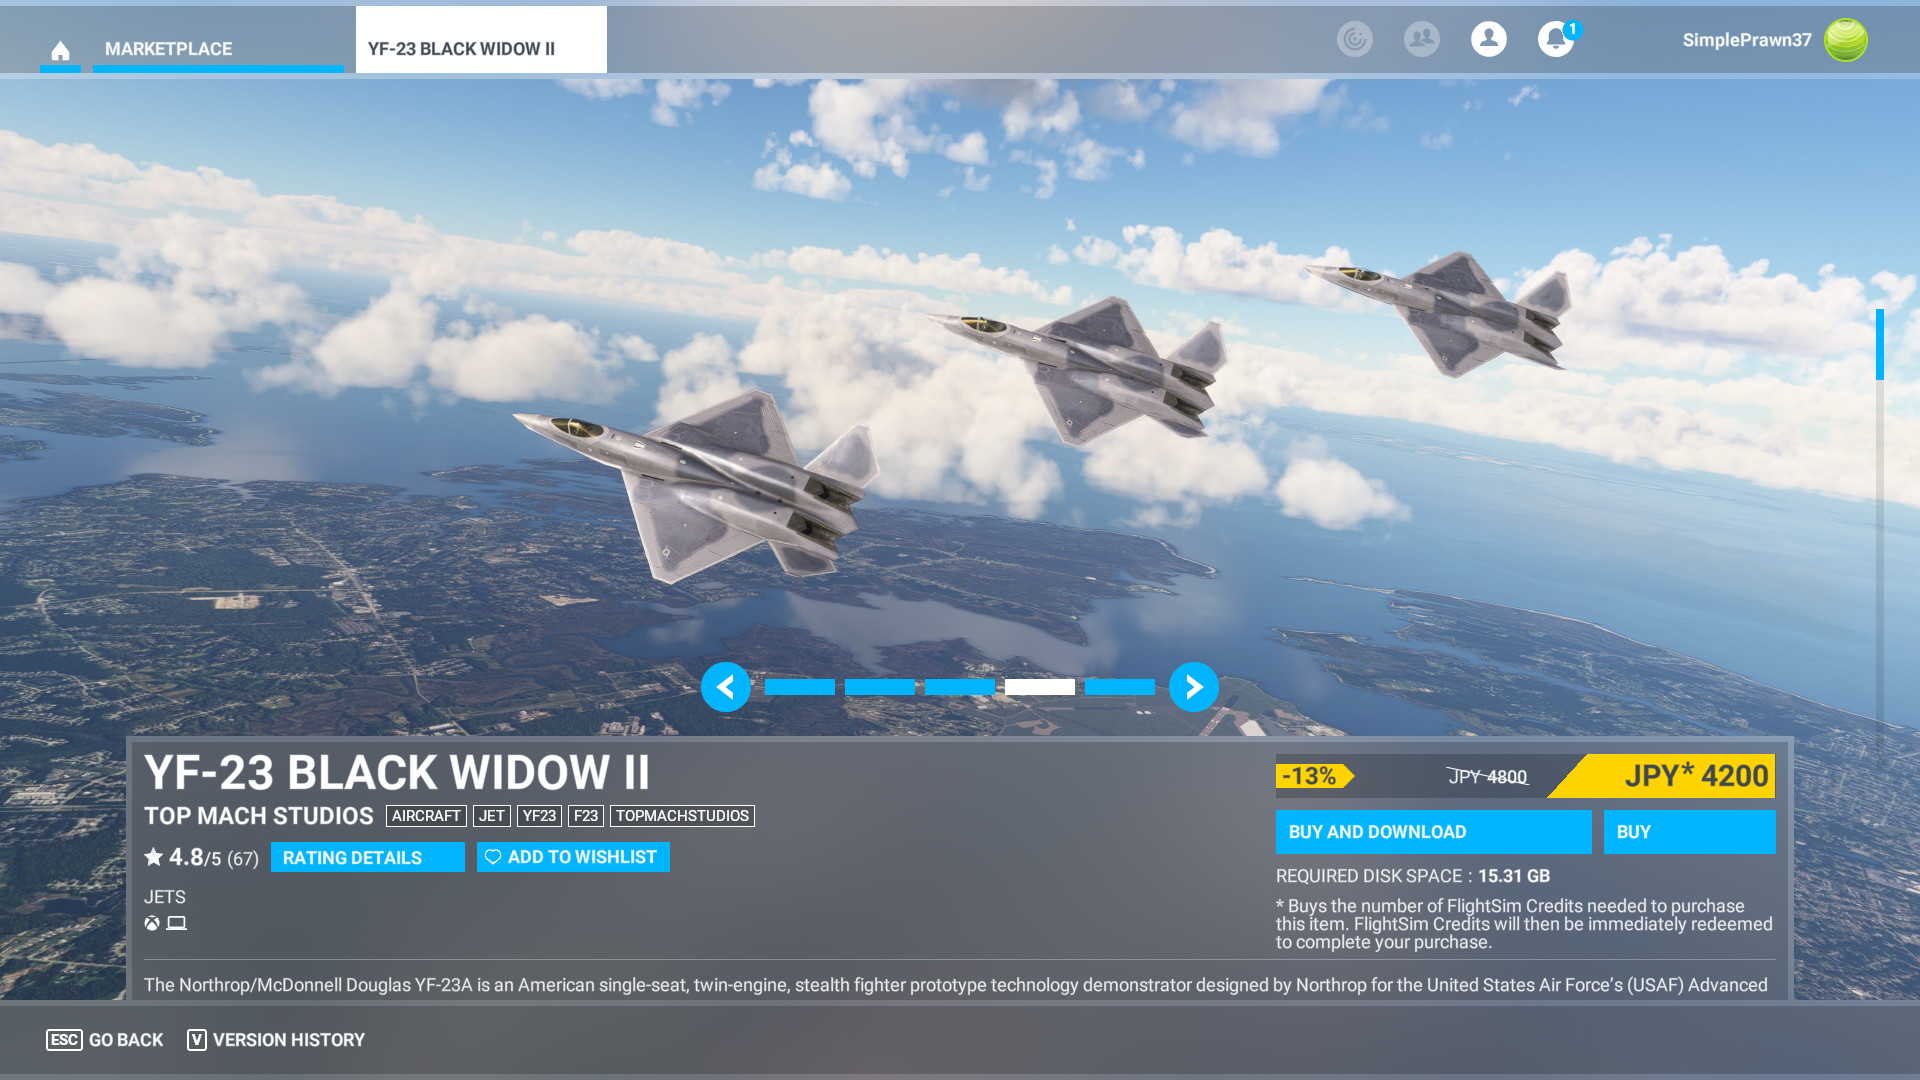Select the first carousel slide indicator
The height and width of the screenshot is (1080, 1920).
tap(799, 687)
